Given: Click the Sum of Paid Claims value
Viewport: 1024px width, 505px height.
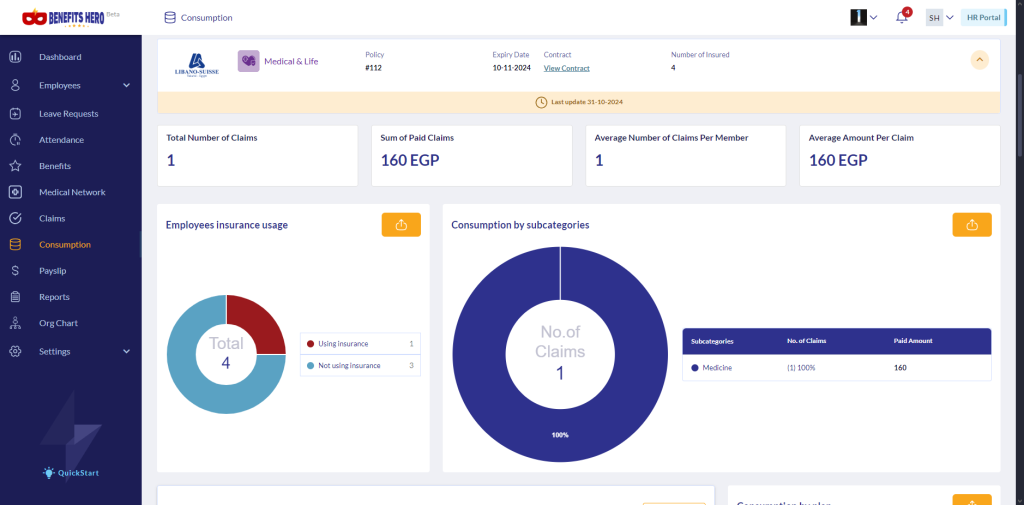Looking at the screenshot, I should click(x=410, y=160).
